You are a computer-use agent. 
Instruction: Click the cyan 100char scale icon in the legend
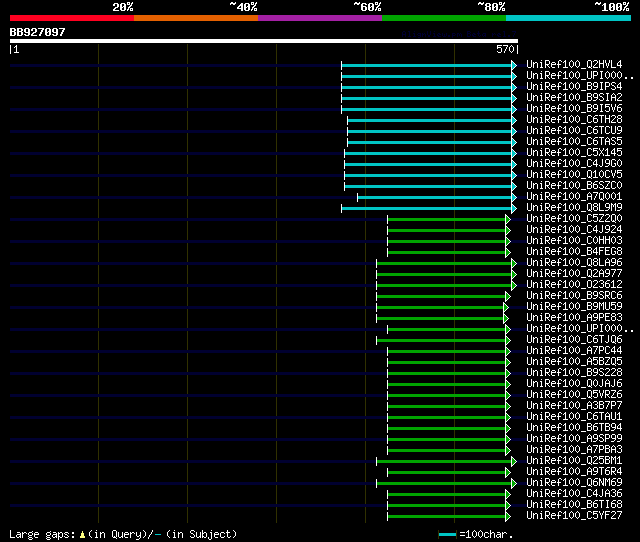click(447, 534)
